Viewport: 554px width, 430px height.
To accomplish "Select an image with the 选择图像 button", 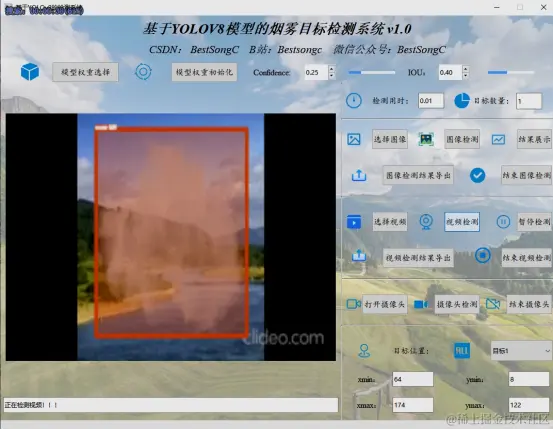I will (x=390, y=139).
